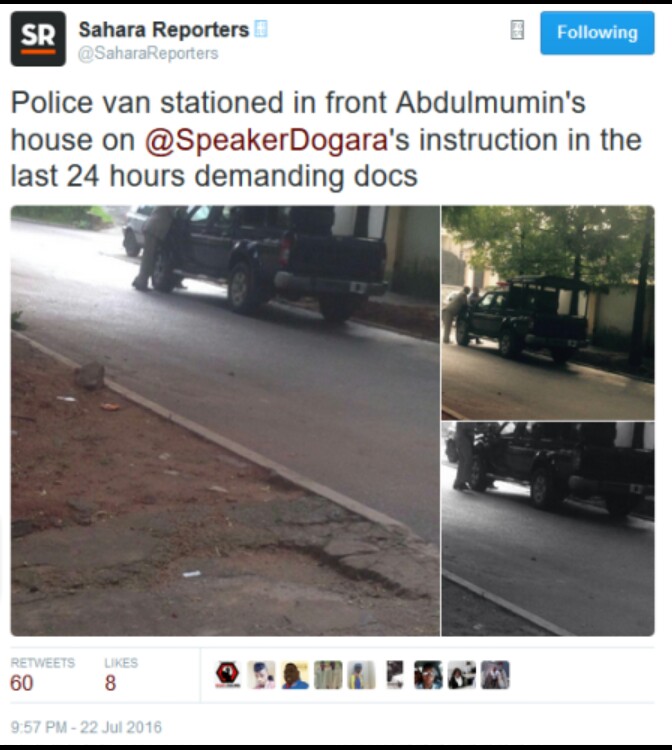672x750 pixels.
Task: View the 8 likes count
Action: (x=110, y=683)
